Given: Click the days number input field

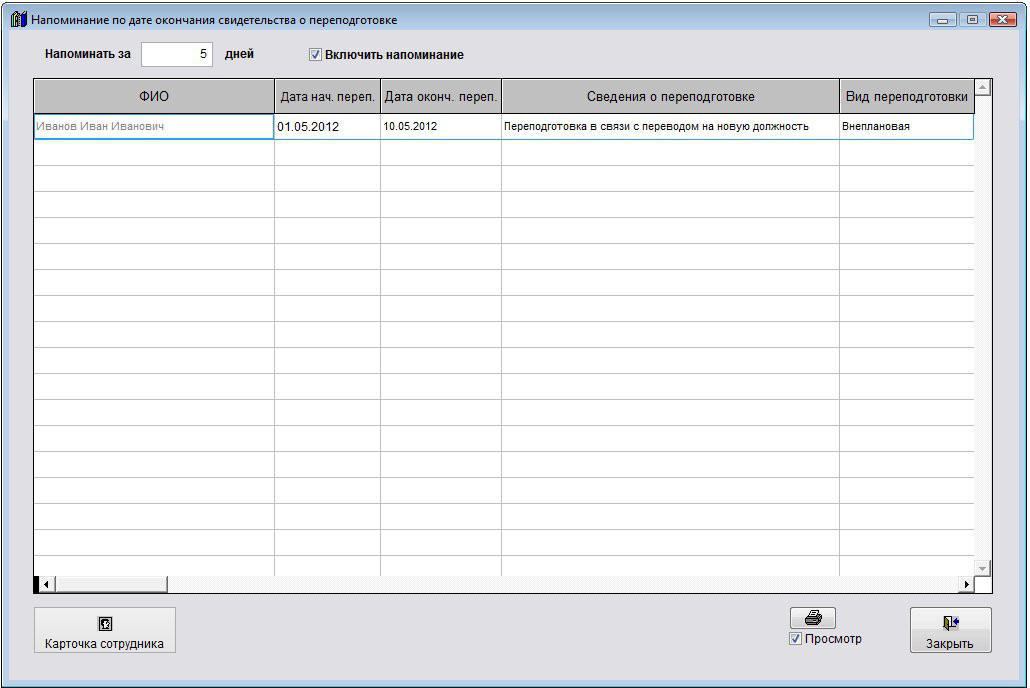Looking at the screenshot, I should [x=177, y=54].
